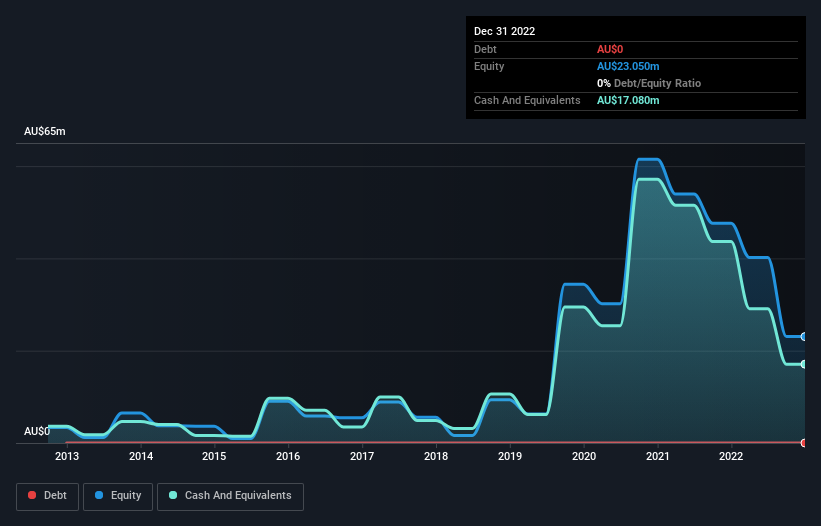This screenshot has height=526, width=821.
Task: Click the Debt tooltip row label
Action: [485, 49]
